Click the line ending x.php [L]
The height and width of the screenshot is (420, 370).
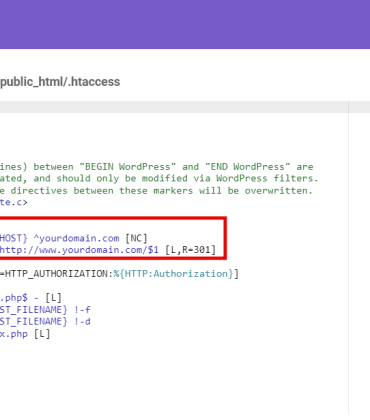(x=25, y=333)
